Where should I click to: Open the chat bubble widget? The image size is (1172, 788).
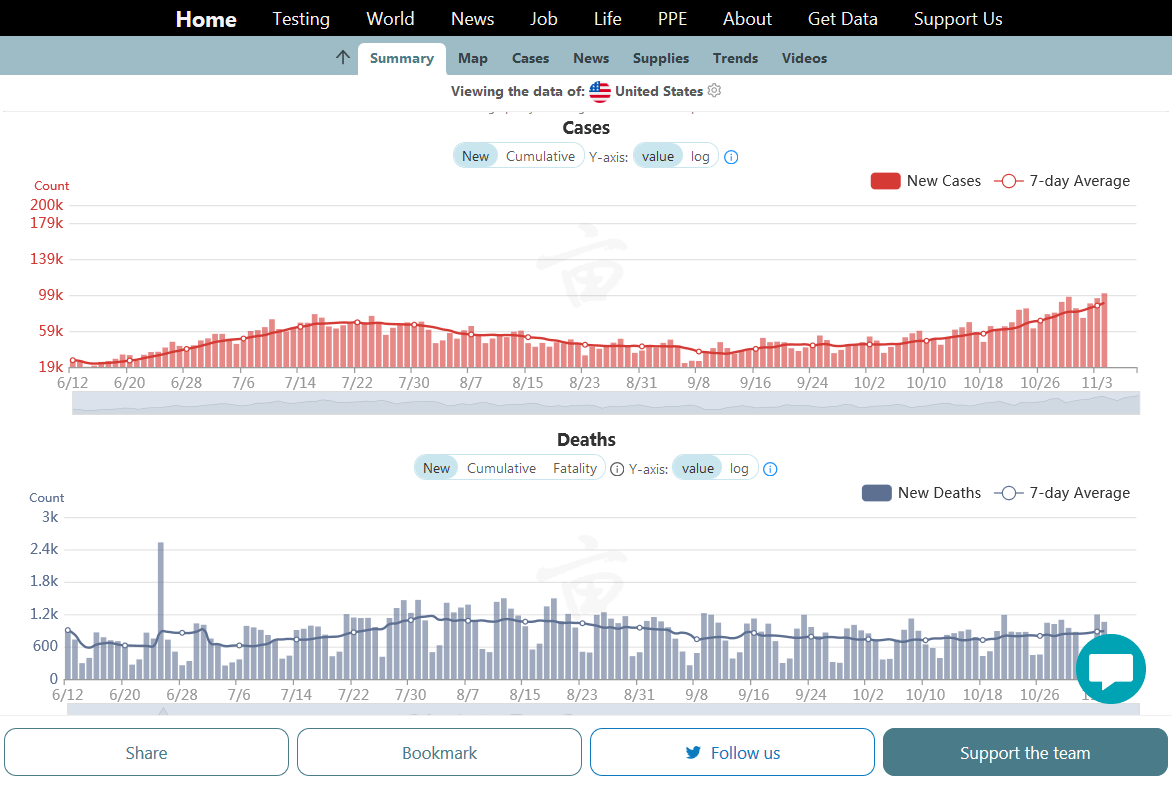coord(1110,669)
